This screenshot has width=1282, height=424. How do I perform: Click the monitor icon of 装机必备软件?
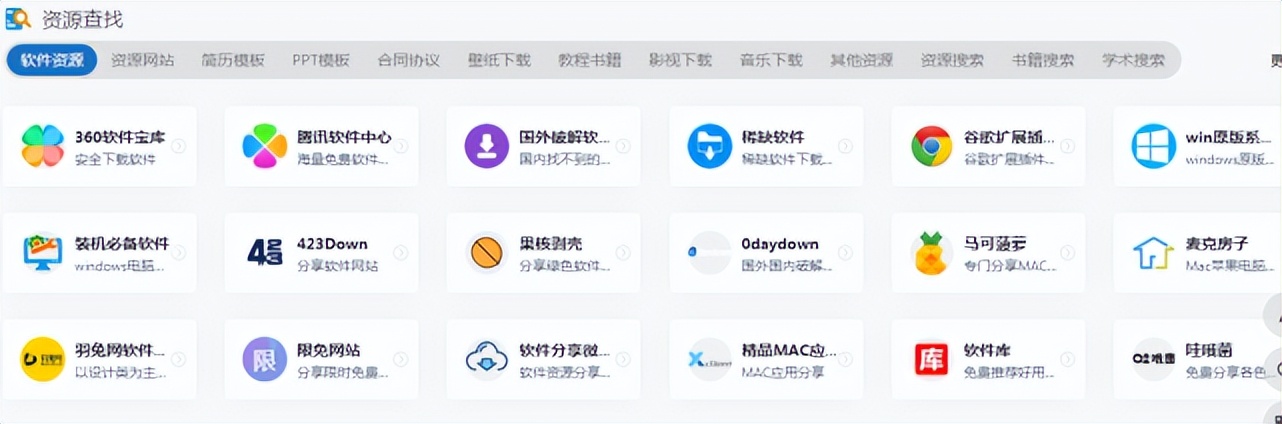pos(42,253)
